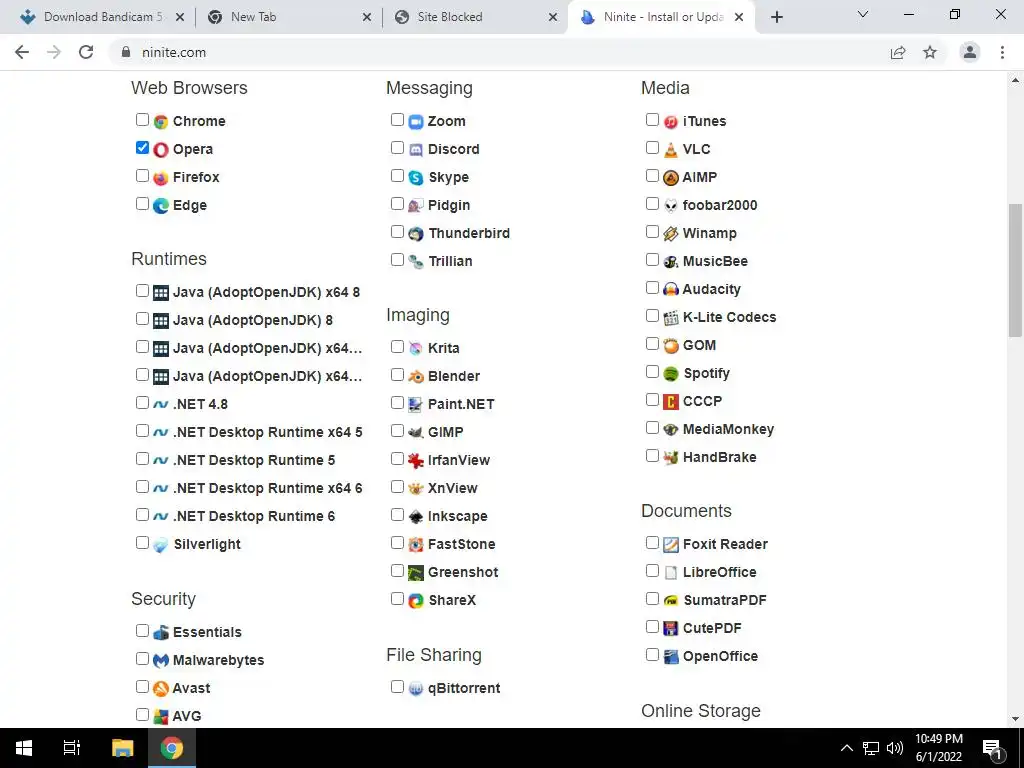This screenshot has height=768, width=1024.
Task: Click the Audacity headphones icon
Action: (x=671, y=289)
